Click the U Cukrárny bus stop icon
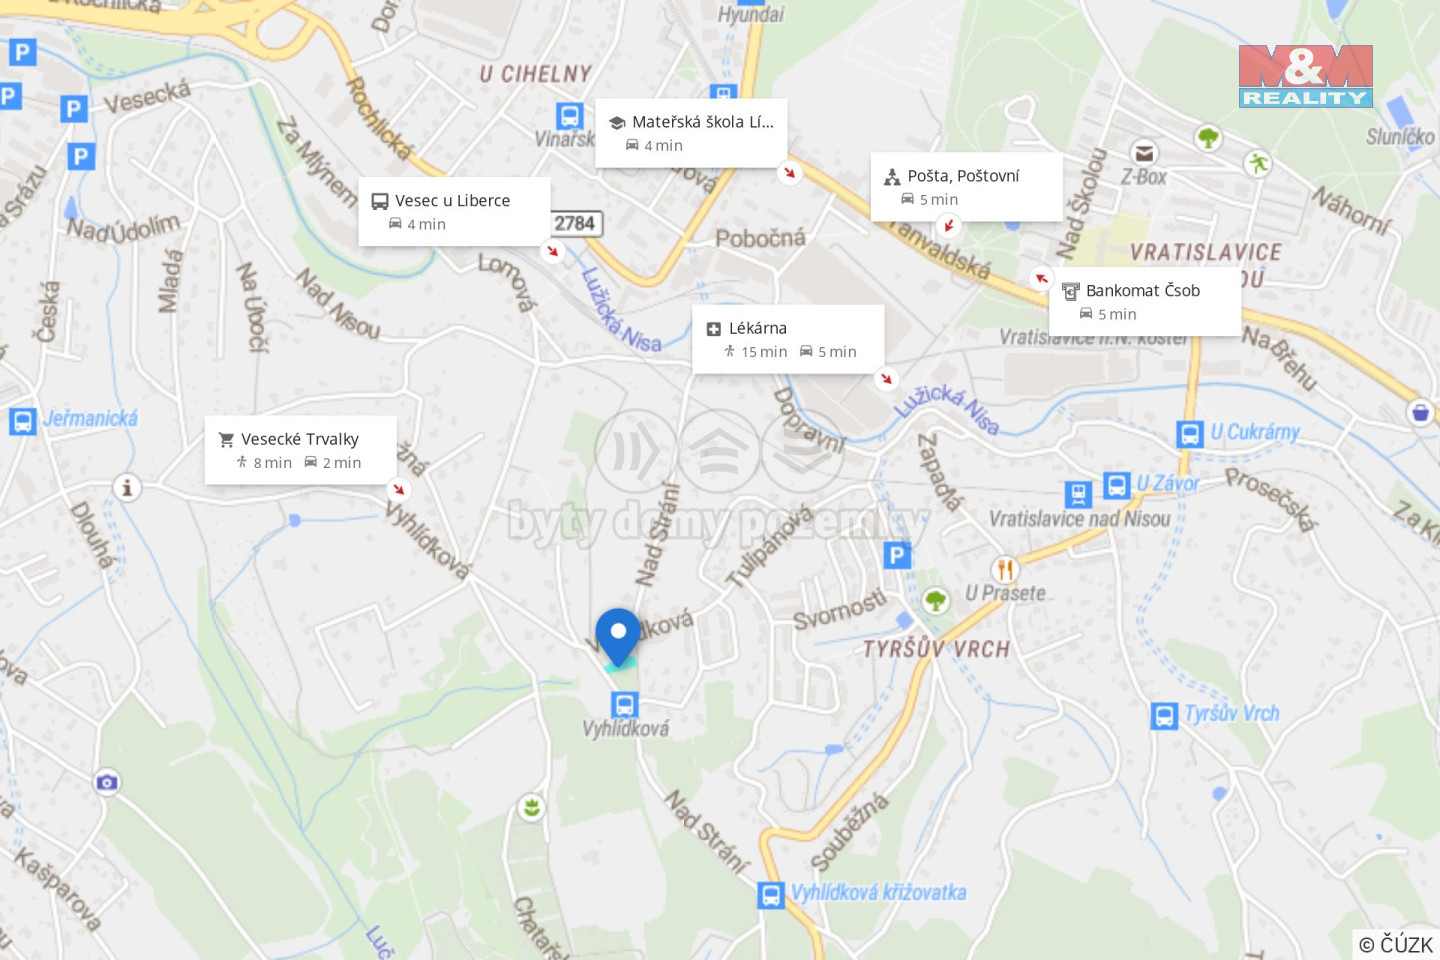 click(x=1190, y=434)
